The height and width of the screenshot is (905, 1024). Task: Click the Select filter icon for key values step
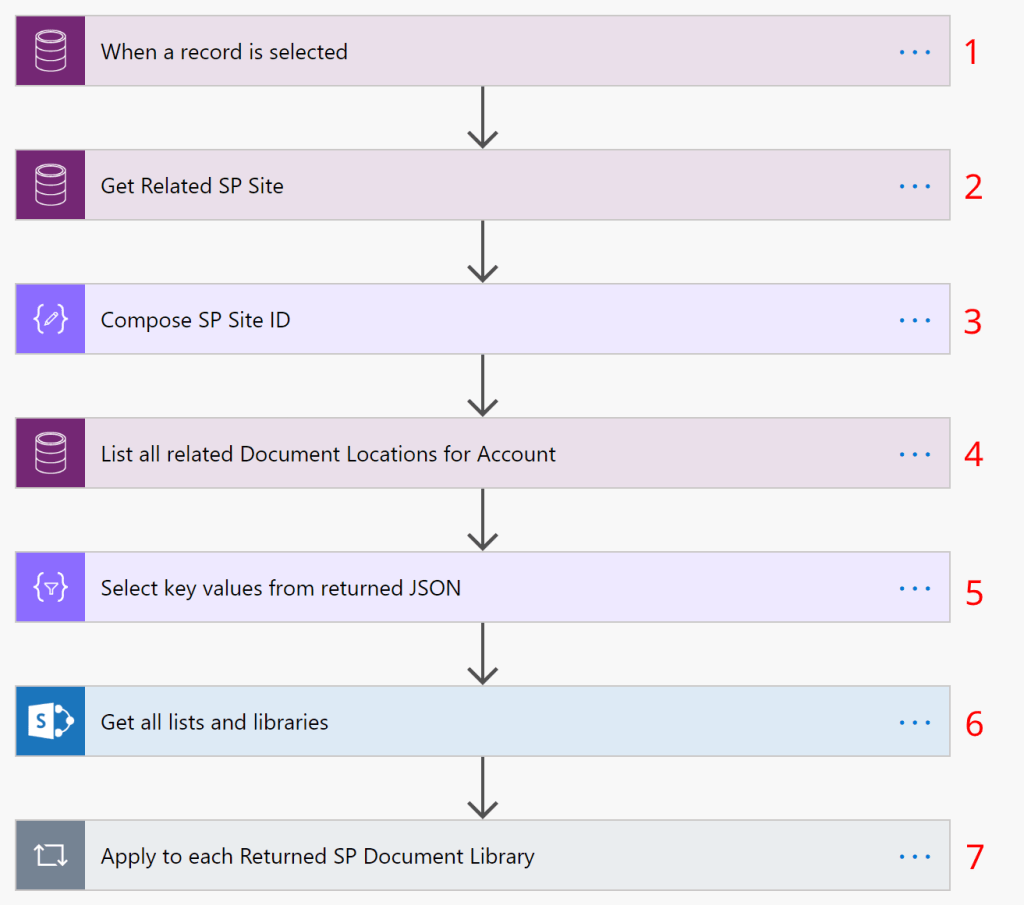tap(50, 588)
